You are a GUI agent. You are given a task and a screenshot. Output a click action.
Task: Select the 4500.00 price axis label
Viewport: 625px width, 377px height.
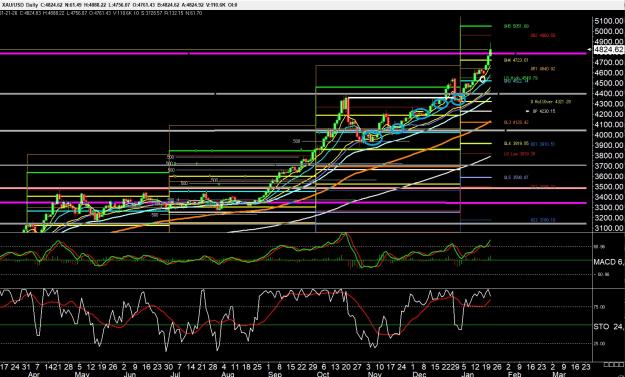coord(608,83)
